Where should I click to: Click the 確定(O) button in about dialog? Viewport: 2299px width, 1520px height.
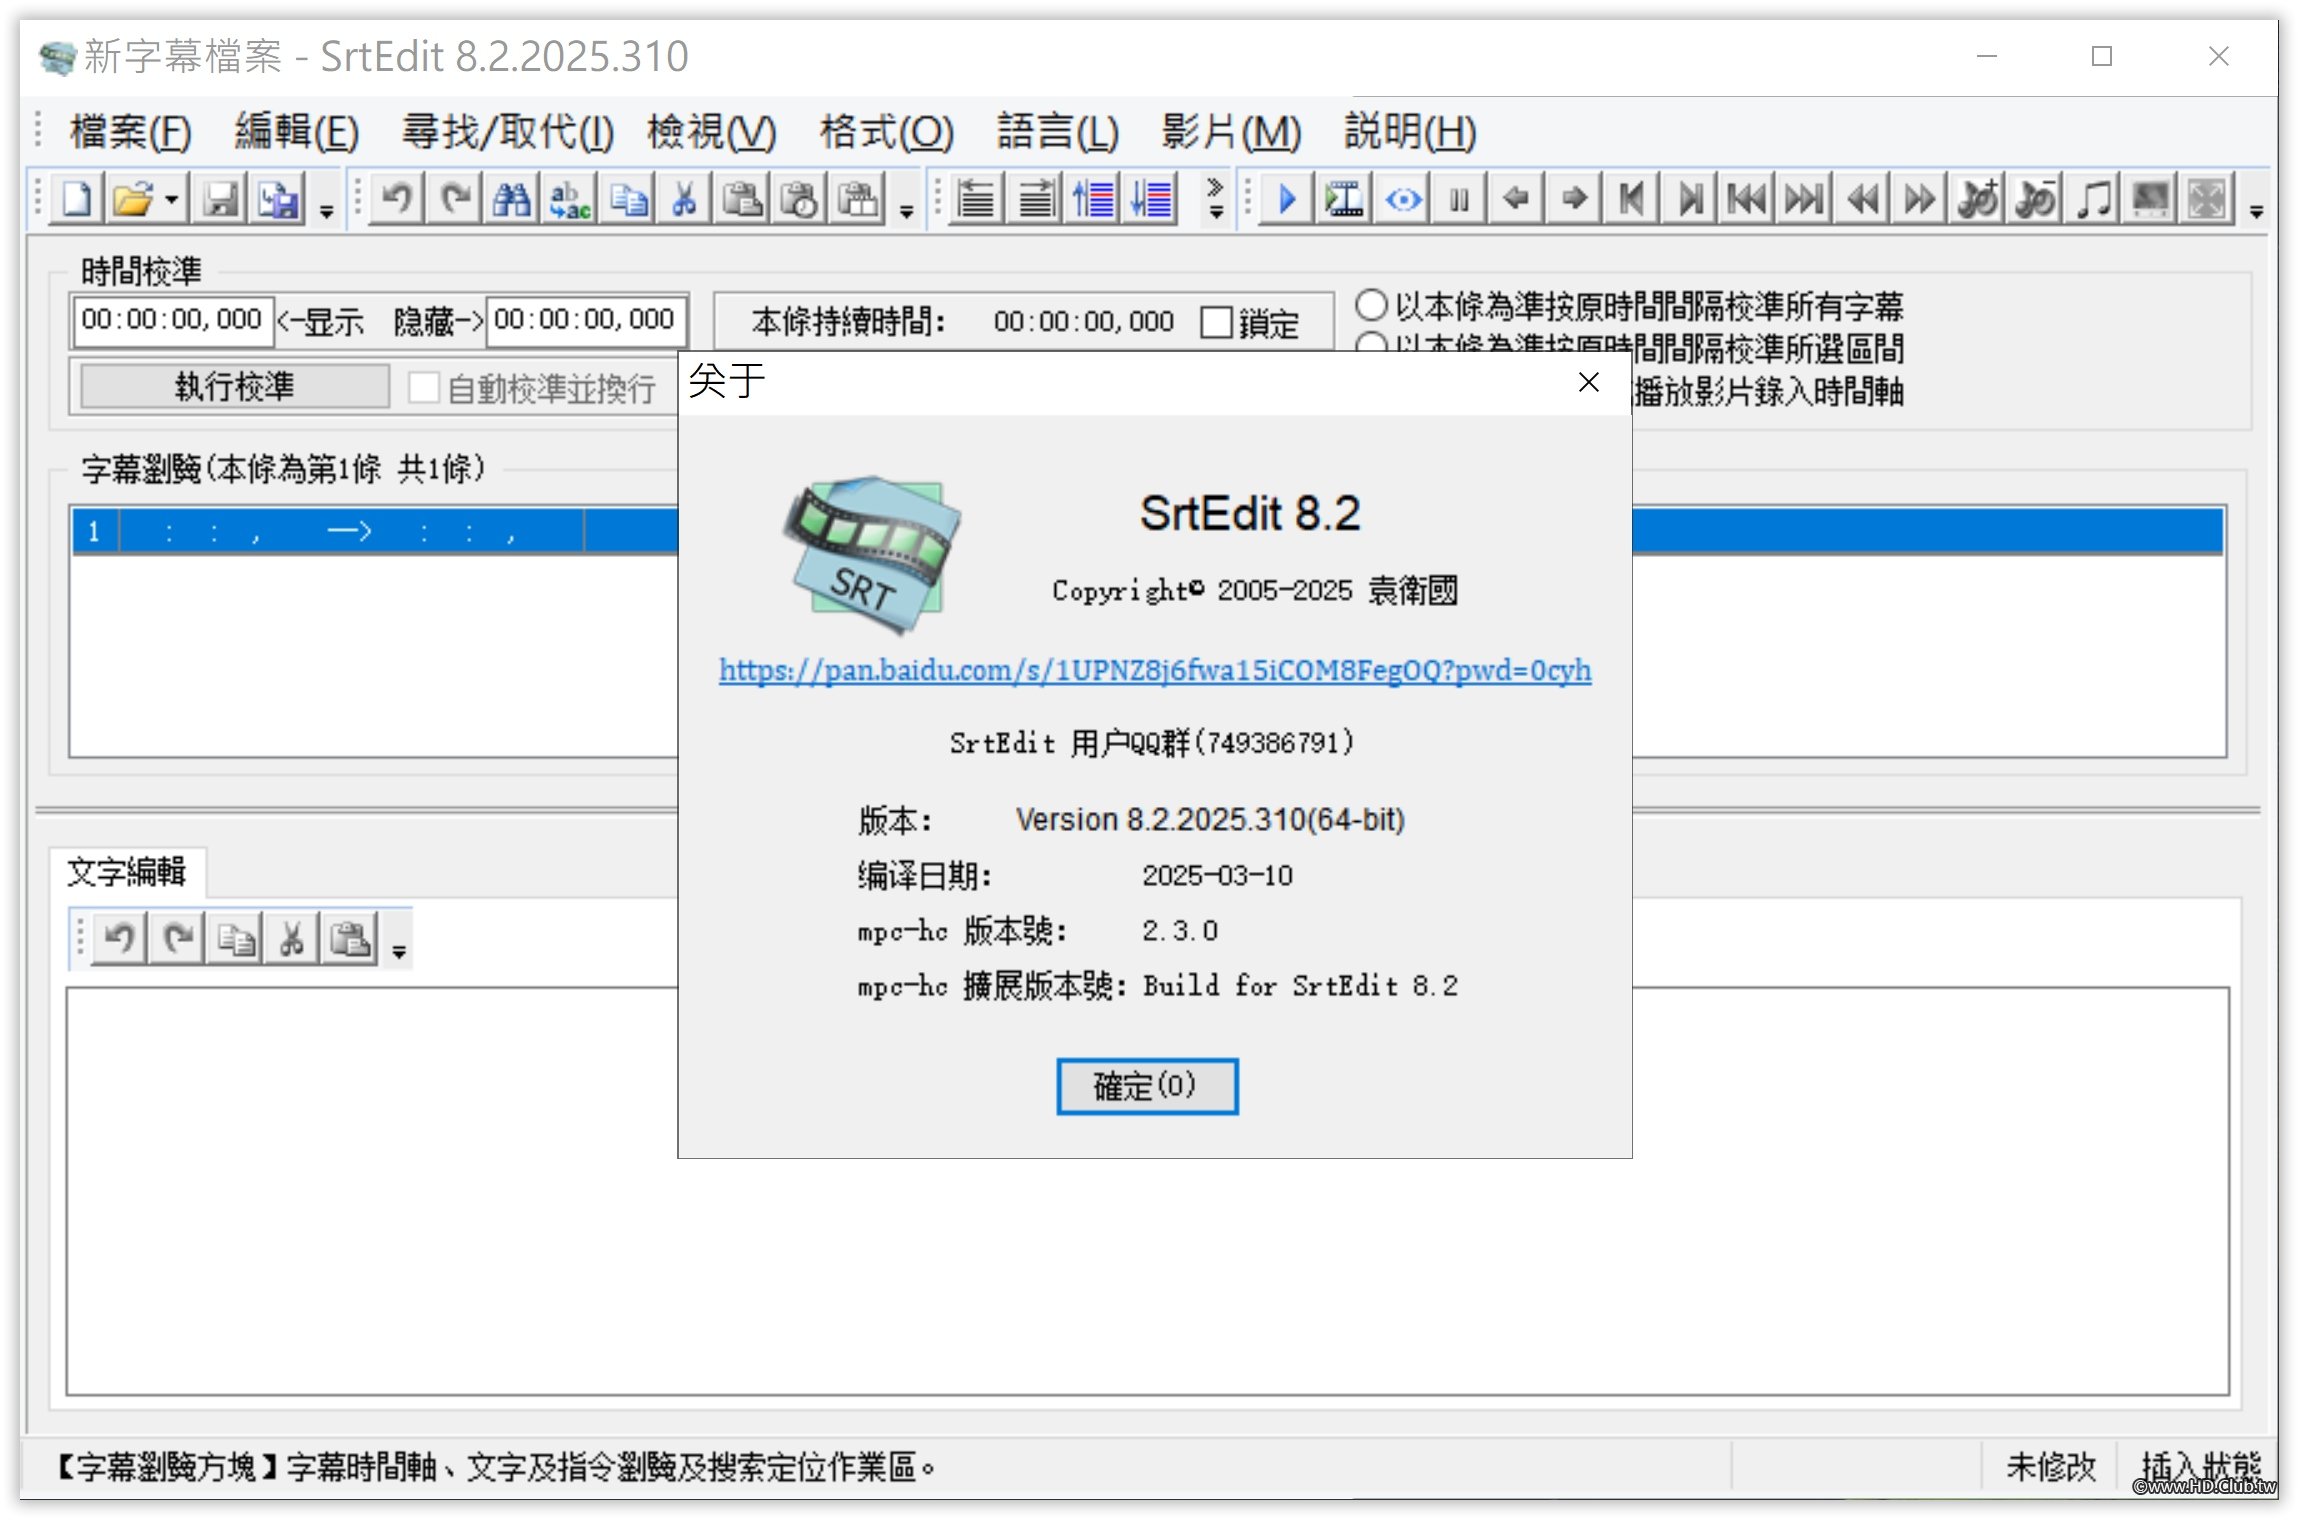(x=1146, y=1085)
